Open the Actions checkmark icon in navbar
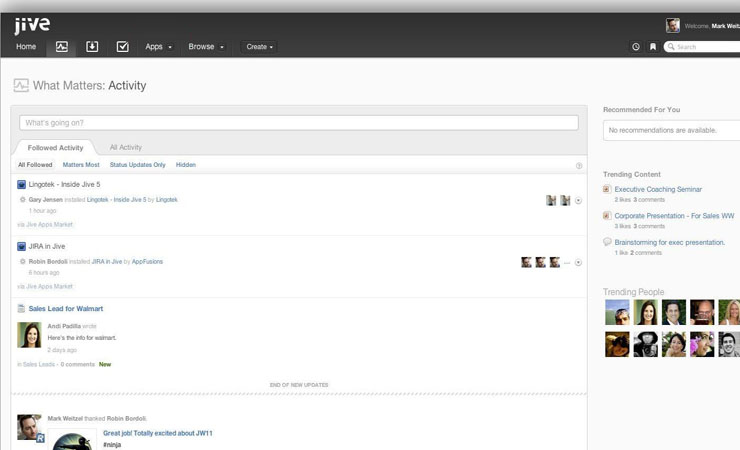740x450 pixels. coord(122,47)
